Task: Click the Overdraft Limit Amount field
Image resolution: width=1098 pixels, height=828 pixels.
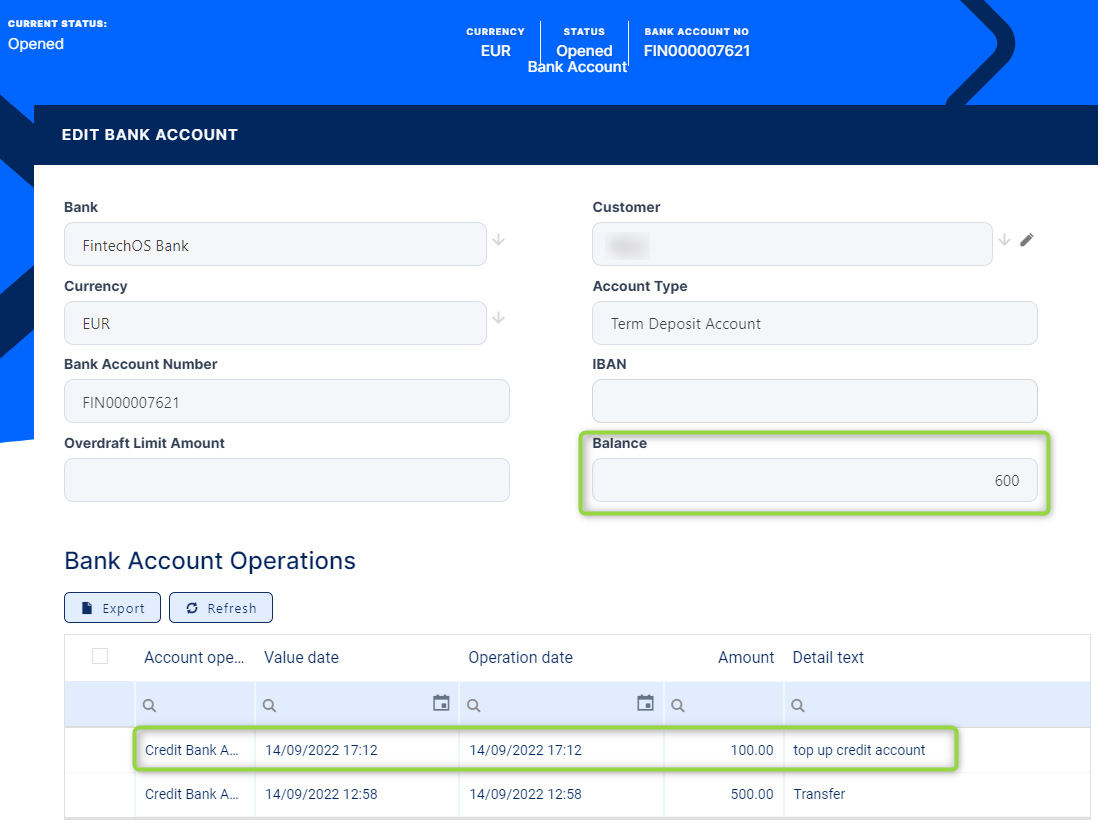Action: click(286, 480)
